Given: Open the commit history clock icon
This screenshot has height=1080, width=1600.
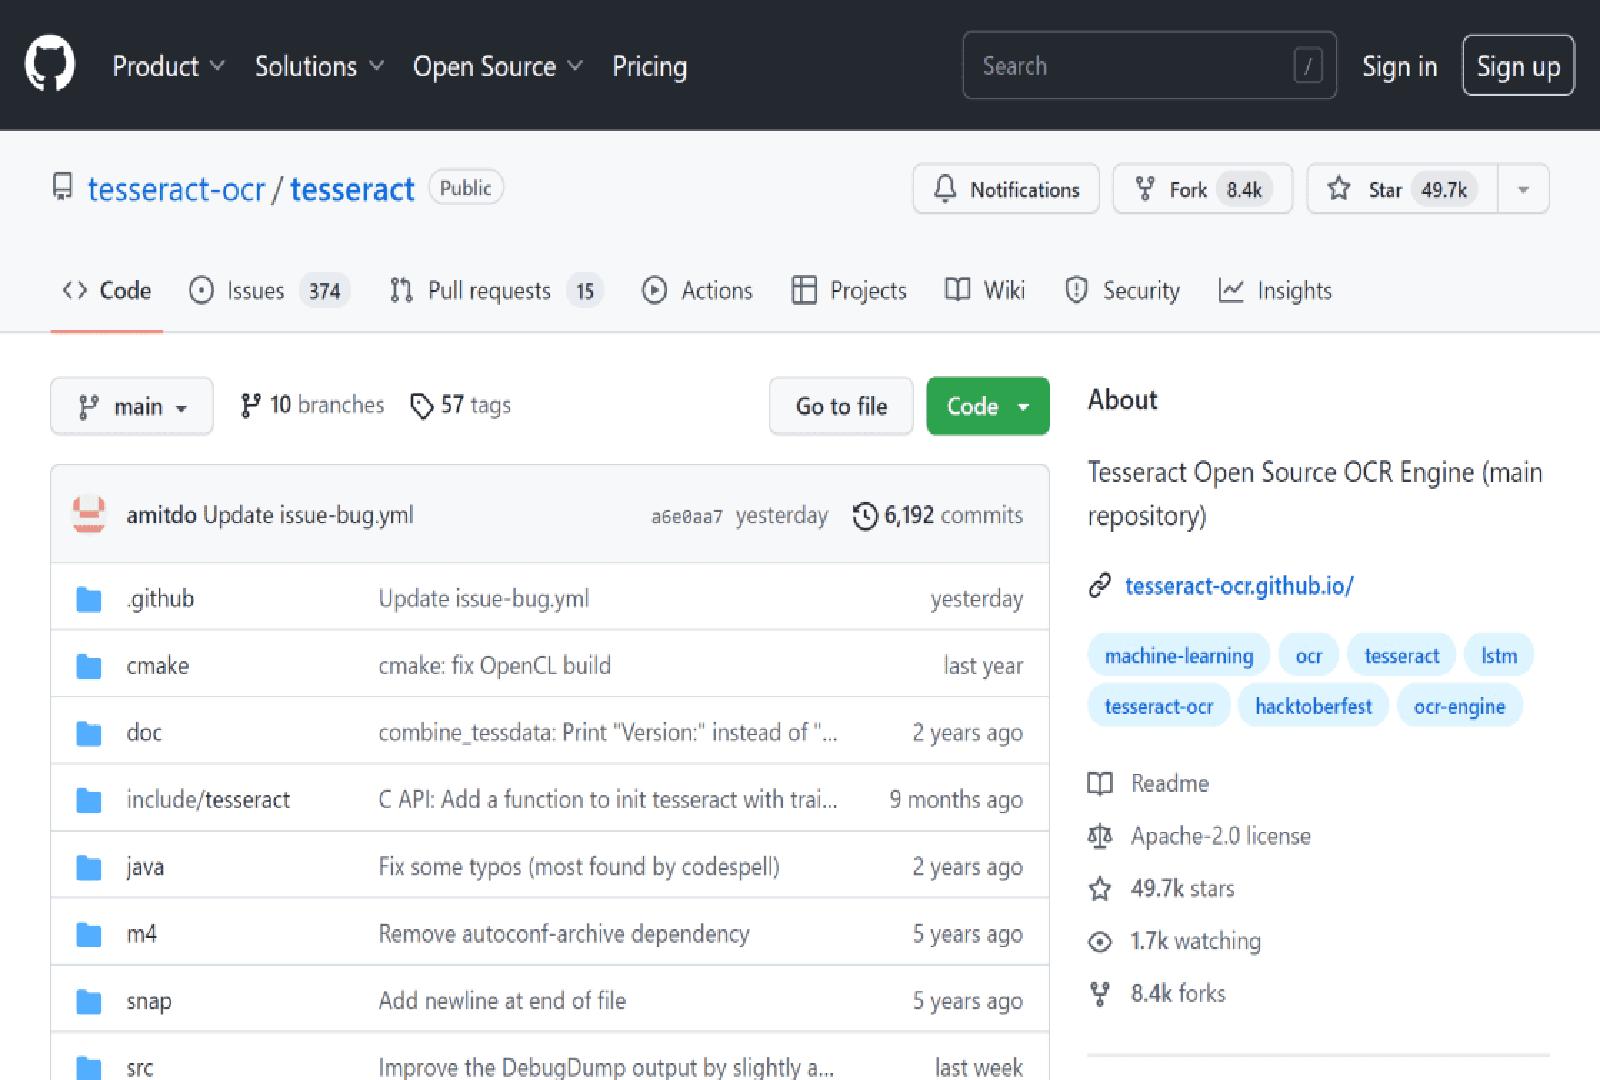Looking at the screenshot, I should (865, 516).
